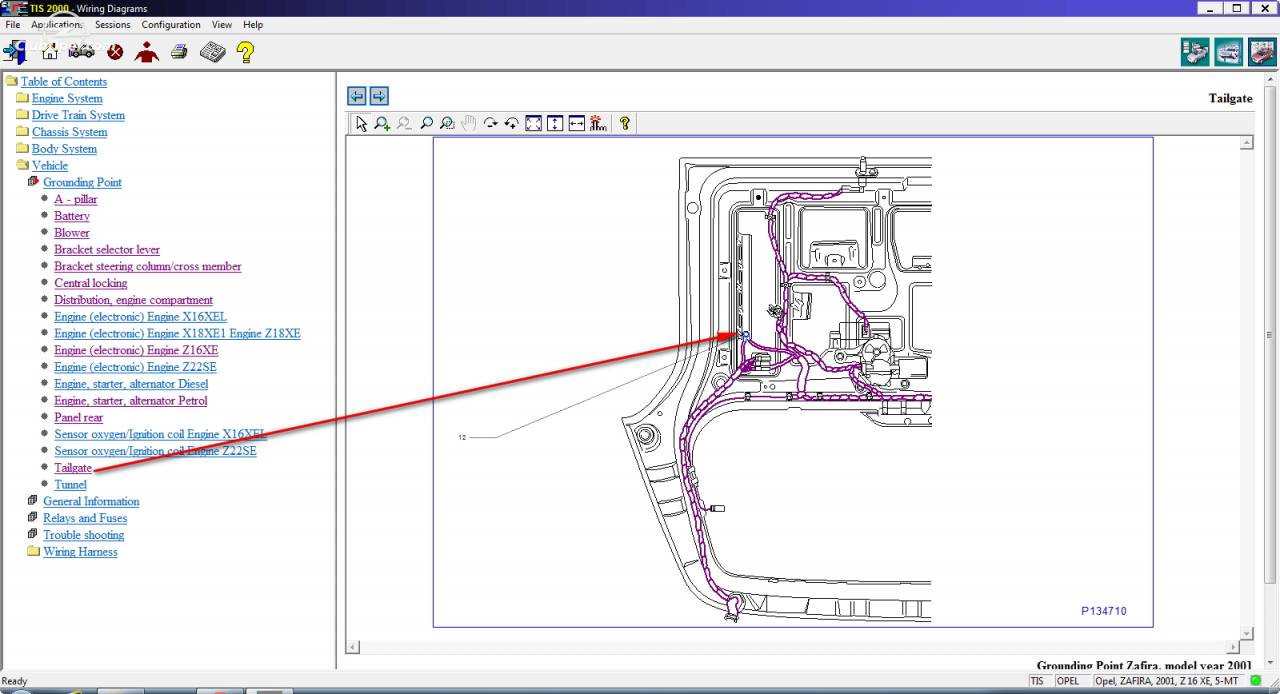Open the A - pillar grounding point
Viewport: 1280px width, 694px height.
tap(76, 199)
